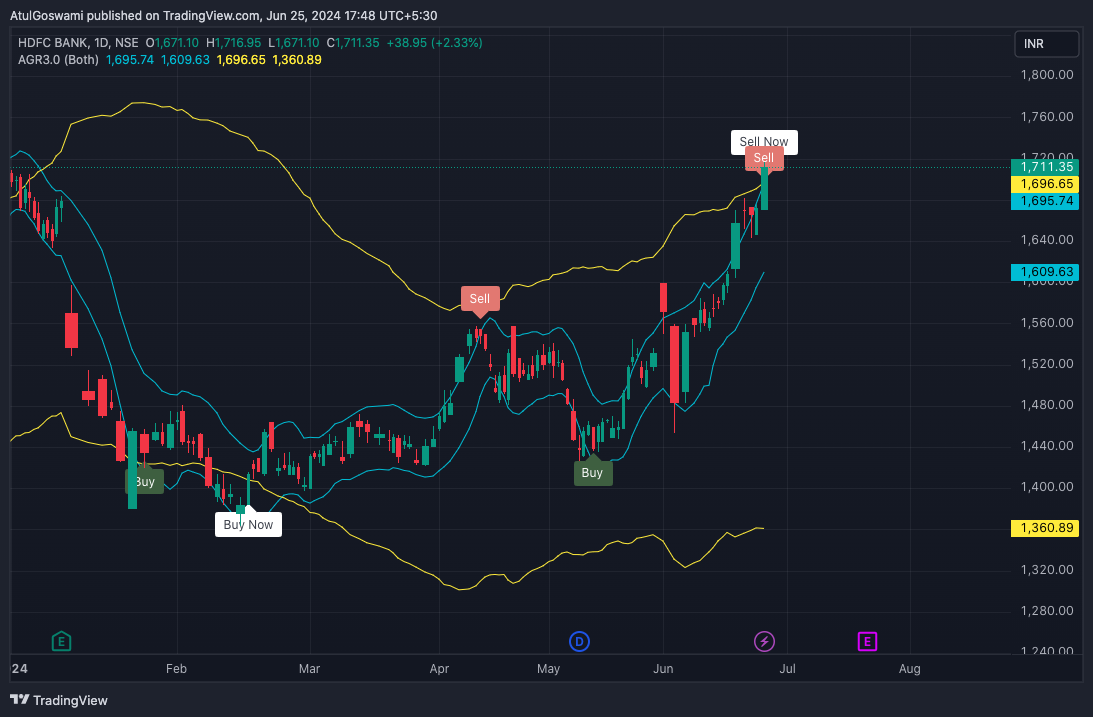Viewport: 1093px width, 717px height.
Task: Click the Feb label on time axis
Action: coord(176,669)
